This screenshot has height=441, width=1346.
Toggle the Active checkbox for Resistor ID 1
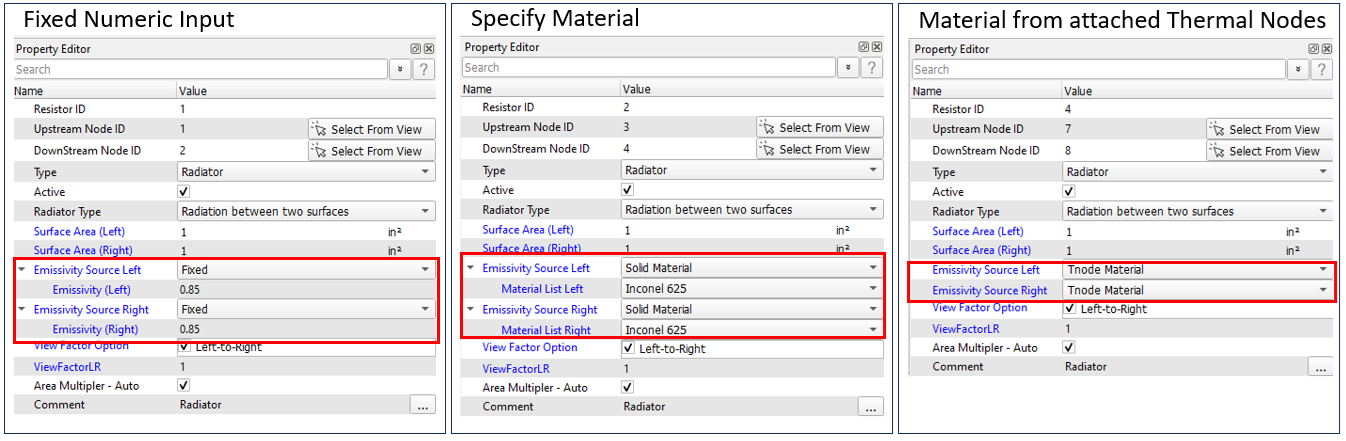point(184,191)
